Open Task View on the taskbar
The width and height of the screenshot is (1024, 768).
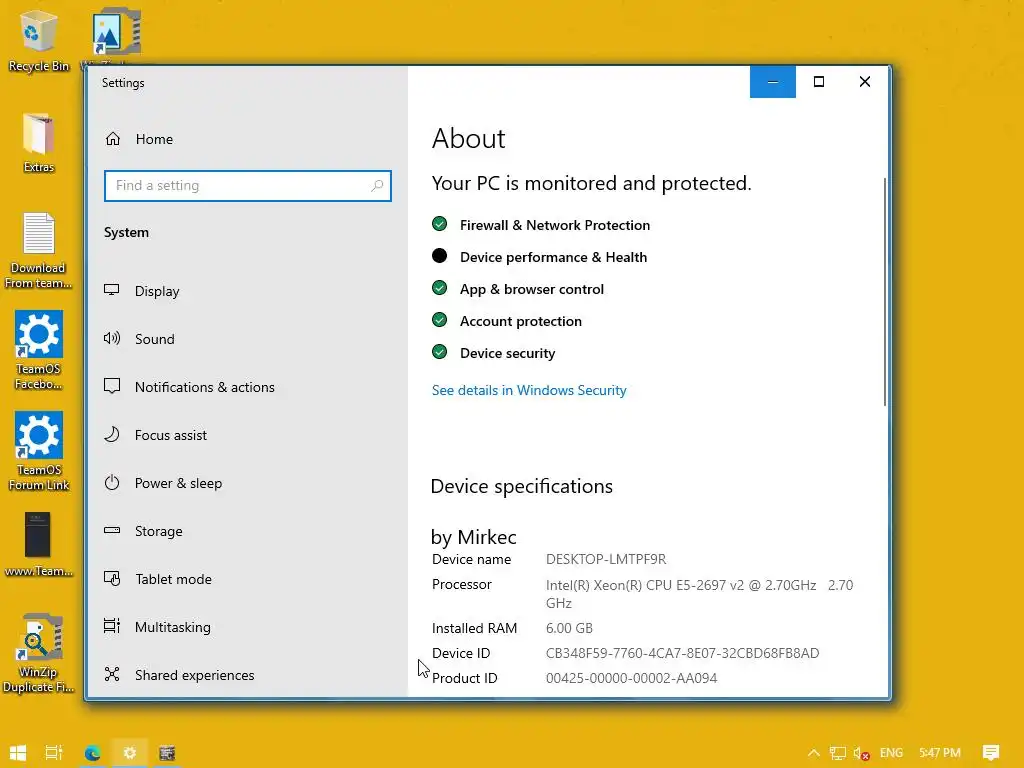[54, 753]
